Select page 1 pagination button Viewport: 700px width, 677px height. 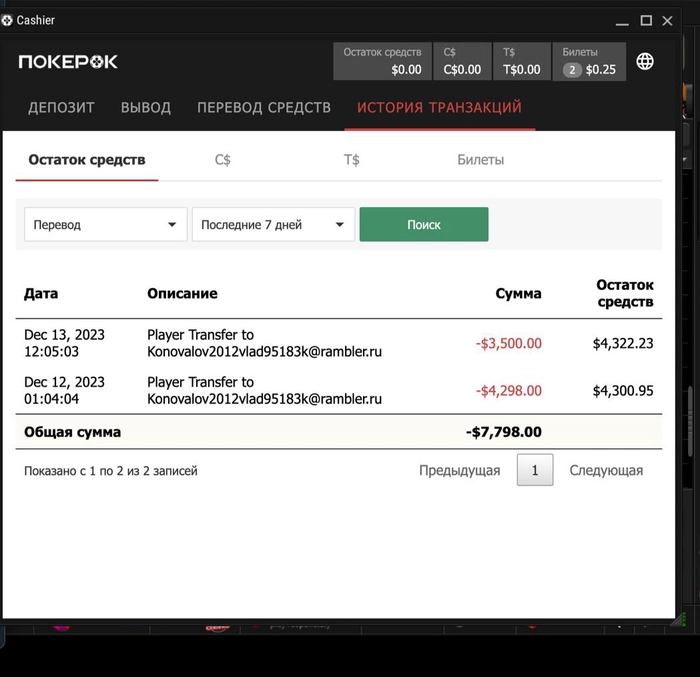point(535,470)
